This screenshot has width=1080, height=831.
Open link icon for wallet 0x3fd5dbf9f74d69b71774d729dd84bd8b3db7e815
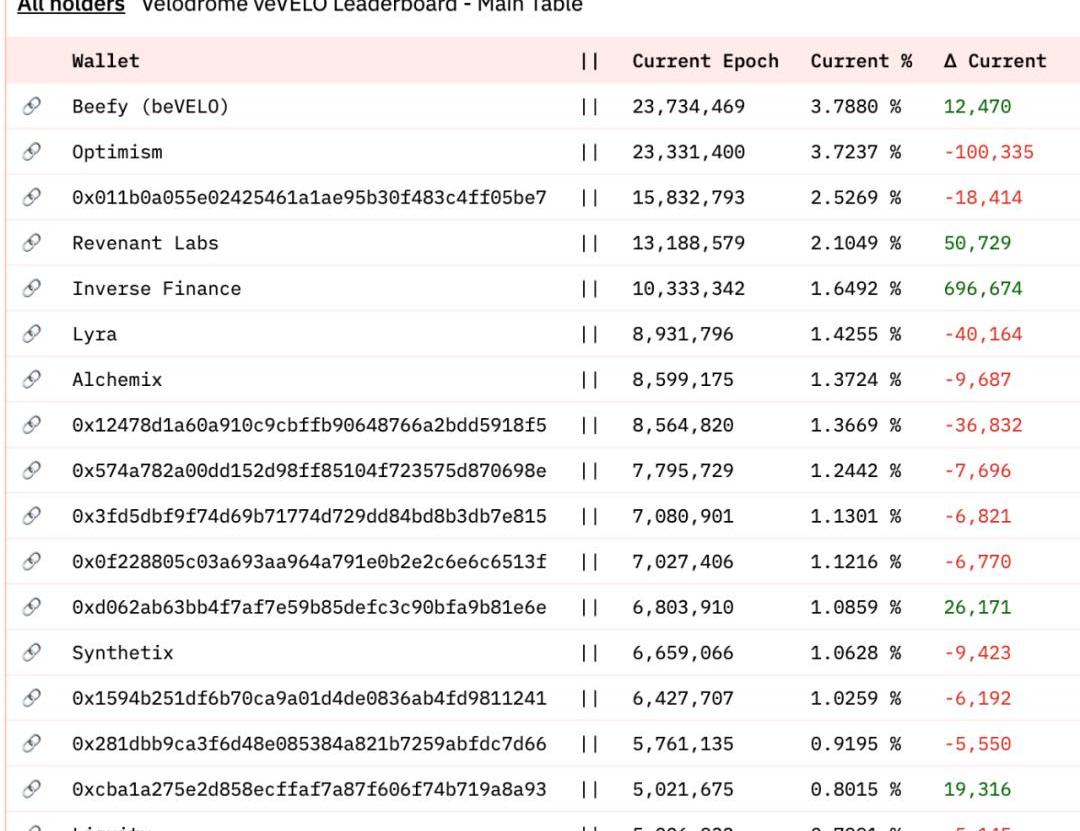(x=32, y=515)
